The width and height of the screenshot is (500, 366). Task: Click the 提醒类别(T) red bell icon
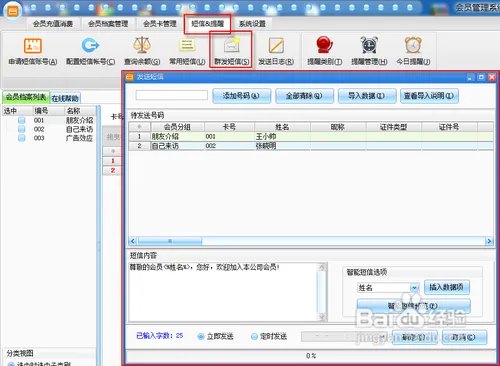(x=324, y=45)
